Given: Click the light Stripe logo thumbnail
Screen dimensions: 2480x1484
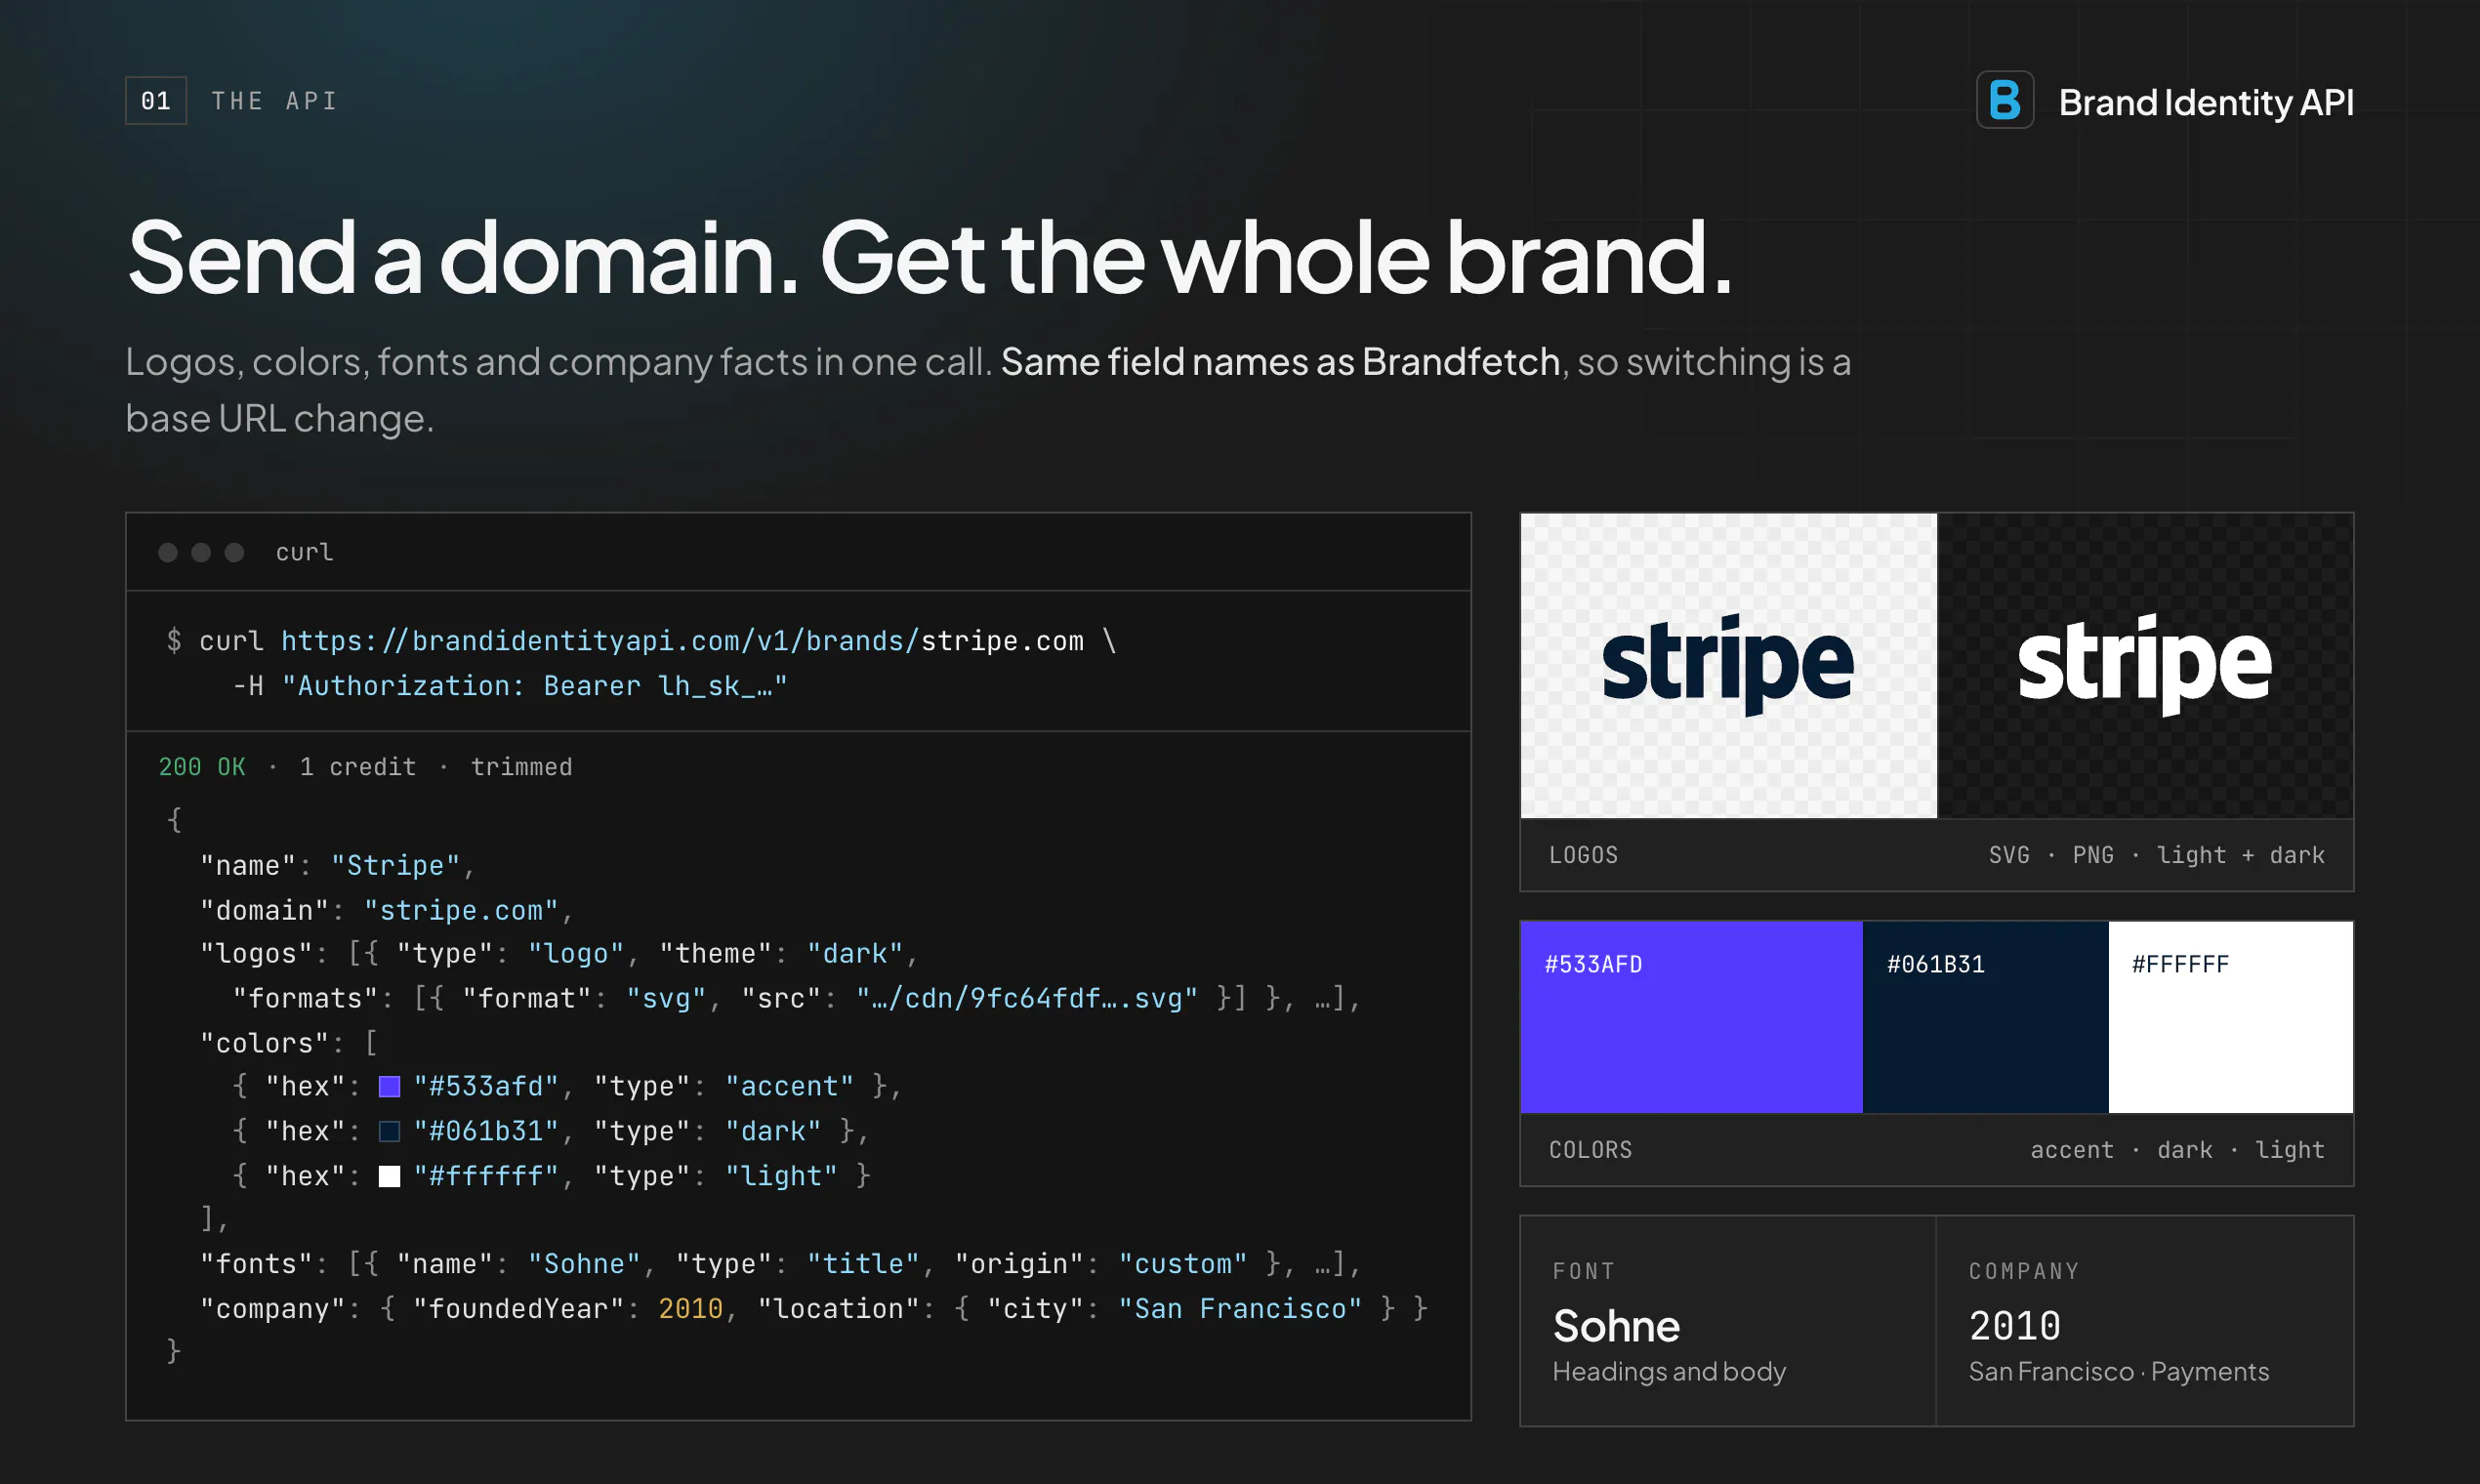Looking at the screenshot, I should [x=1728, y=666].
